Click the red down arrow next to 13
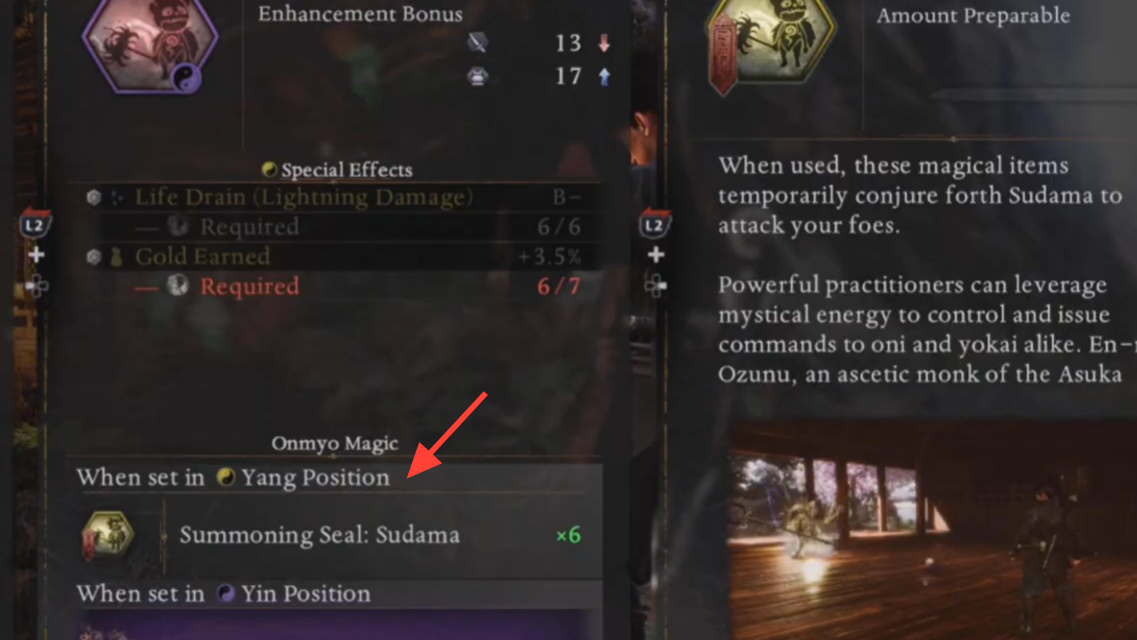 604,43
